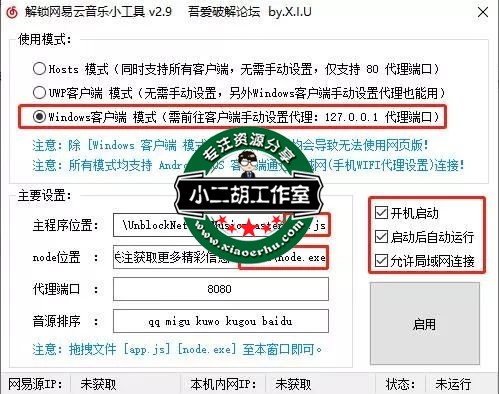Select the Hosts 模式 radio button
Screen dimensions: 499x394
[39, 69]
